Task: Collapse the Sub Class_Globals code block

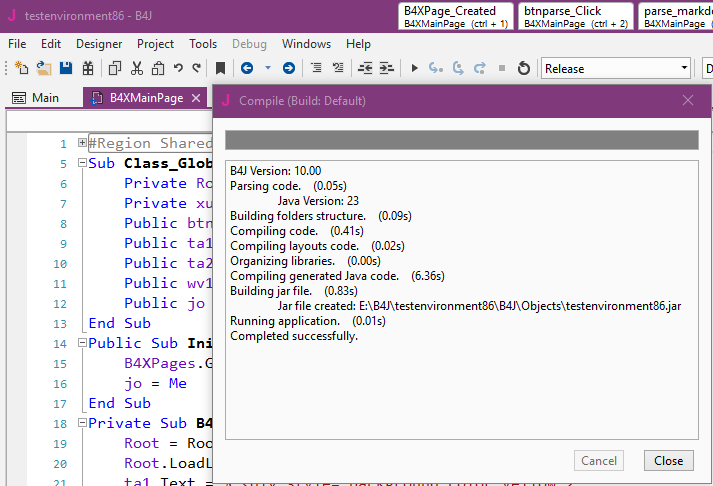Action: pos(82,162)
